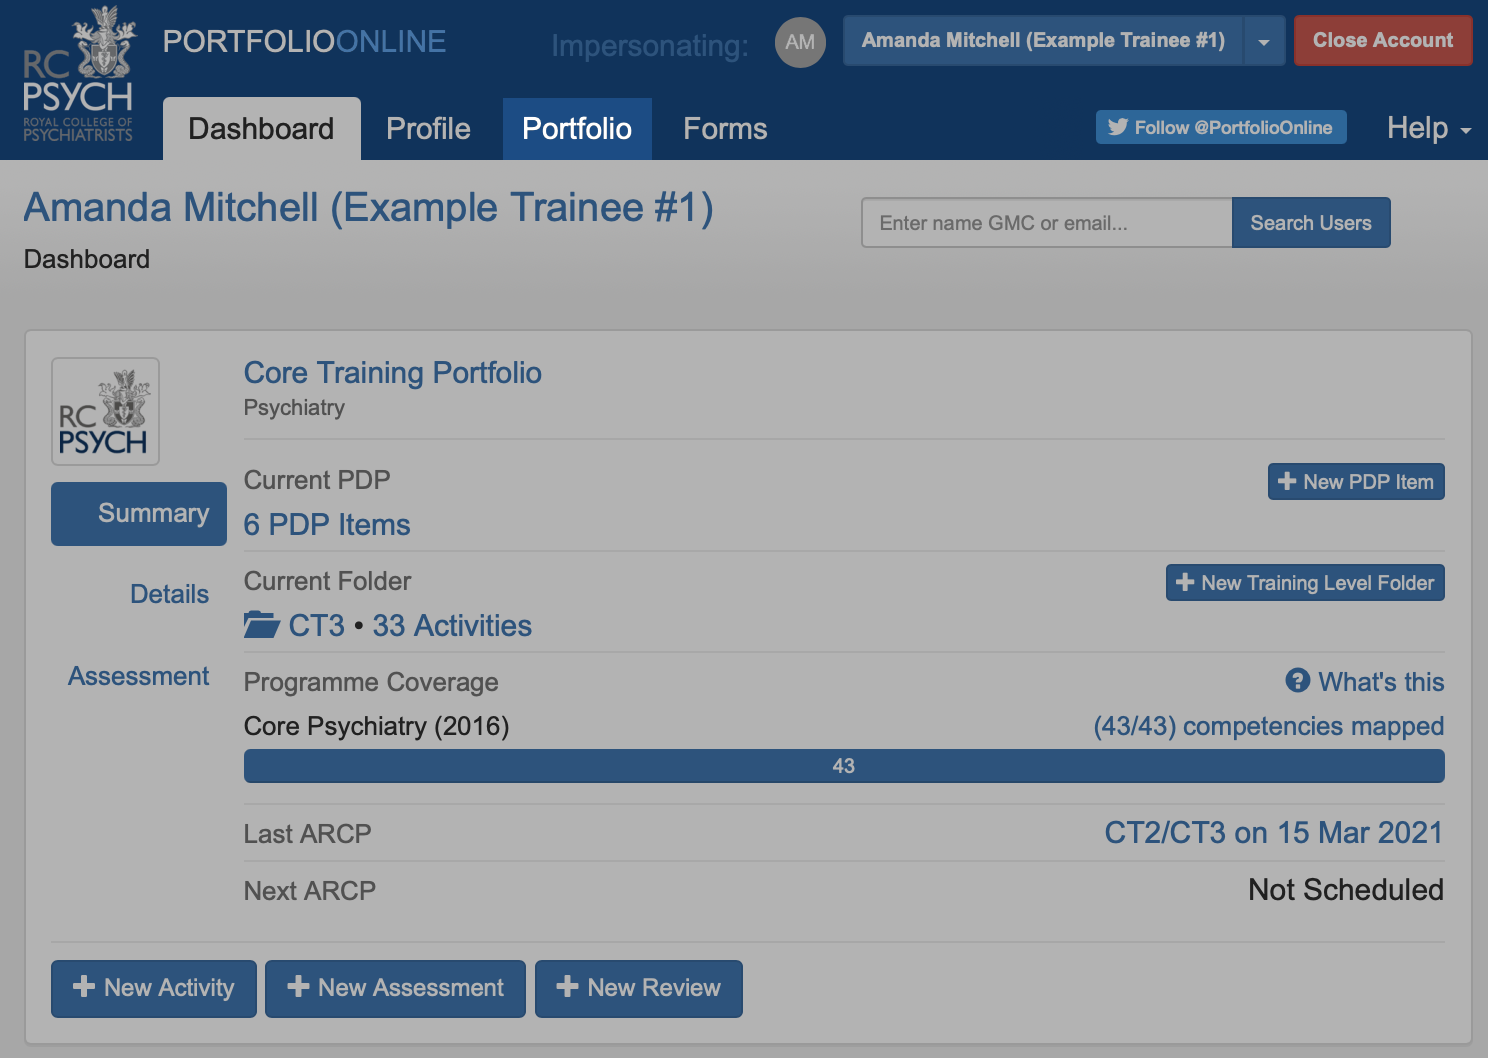Click the RCPsych portfolio thumbnail logo
Image resolution: width=1488 pixels, height=1058 pixels.
coord(105,412)
